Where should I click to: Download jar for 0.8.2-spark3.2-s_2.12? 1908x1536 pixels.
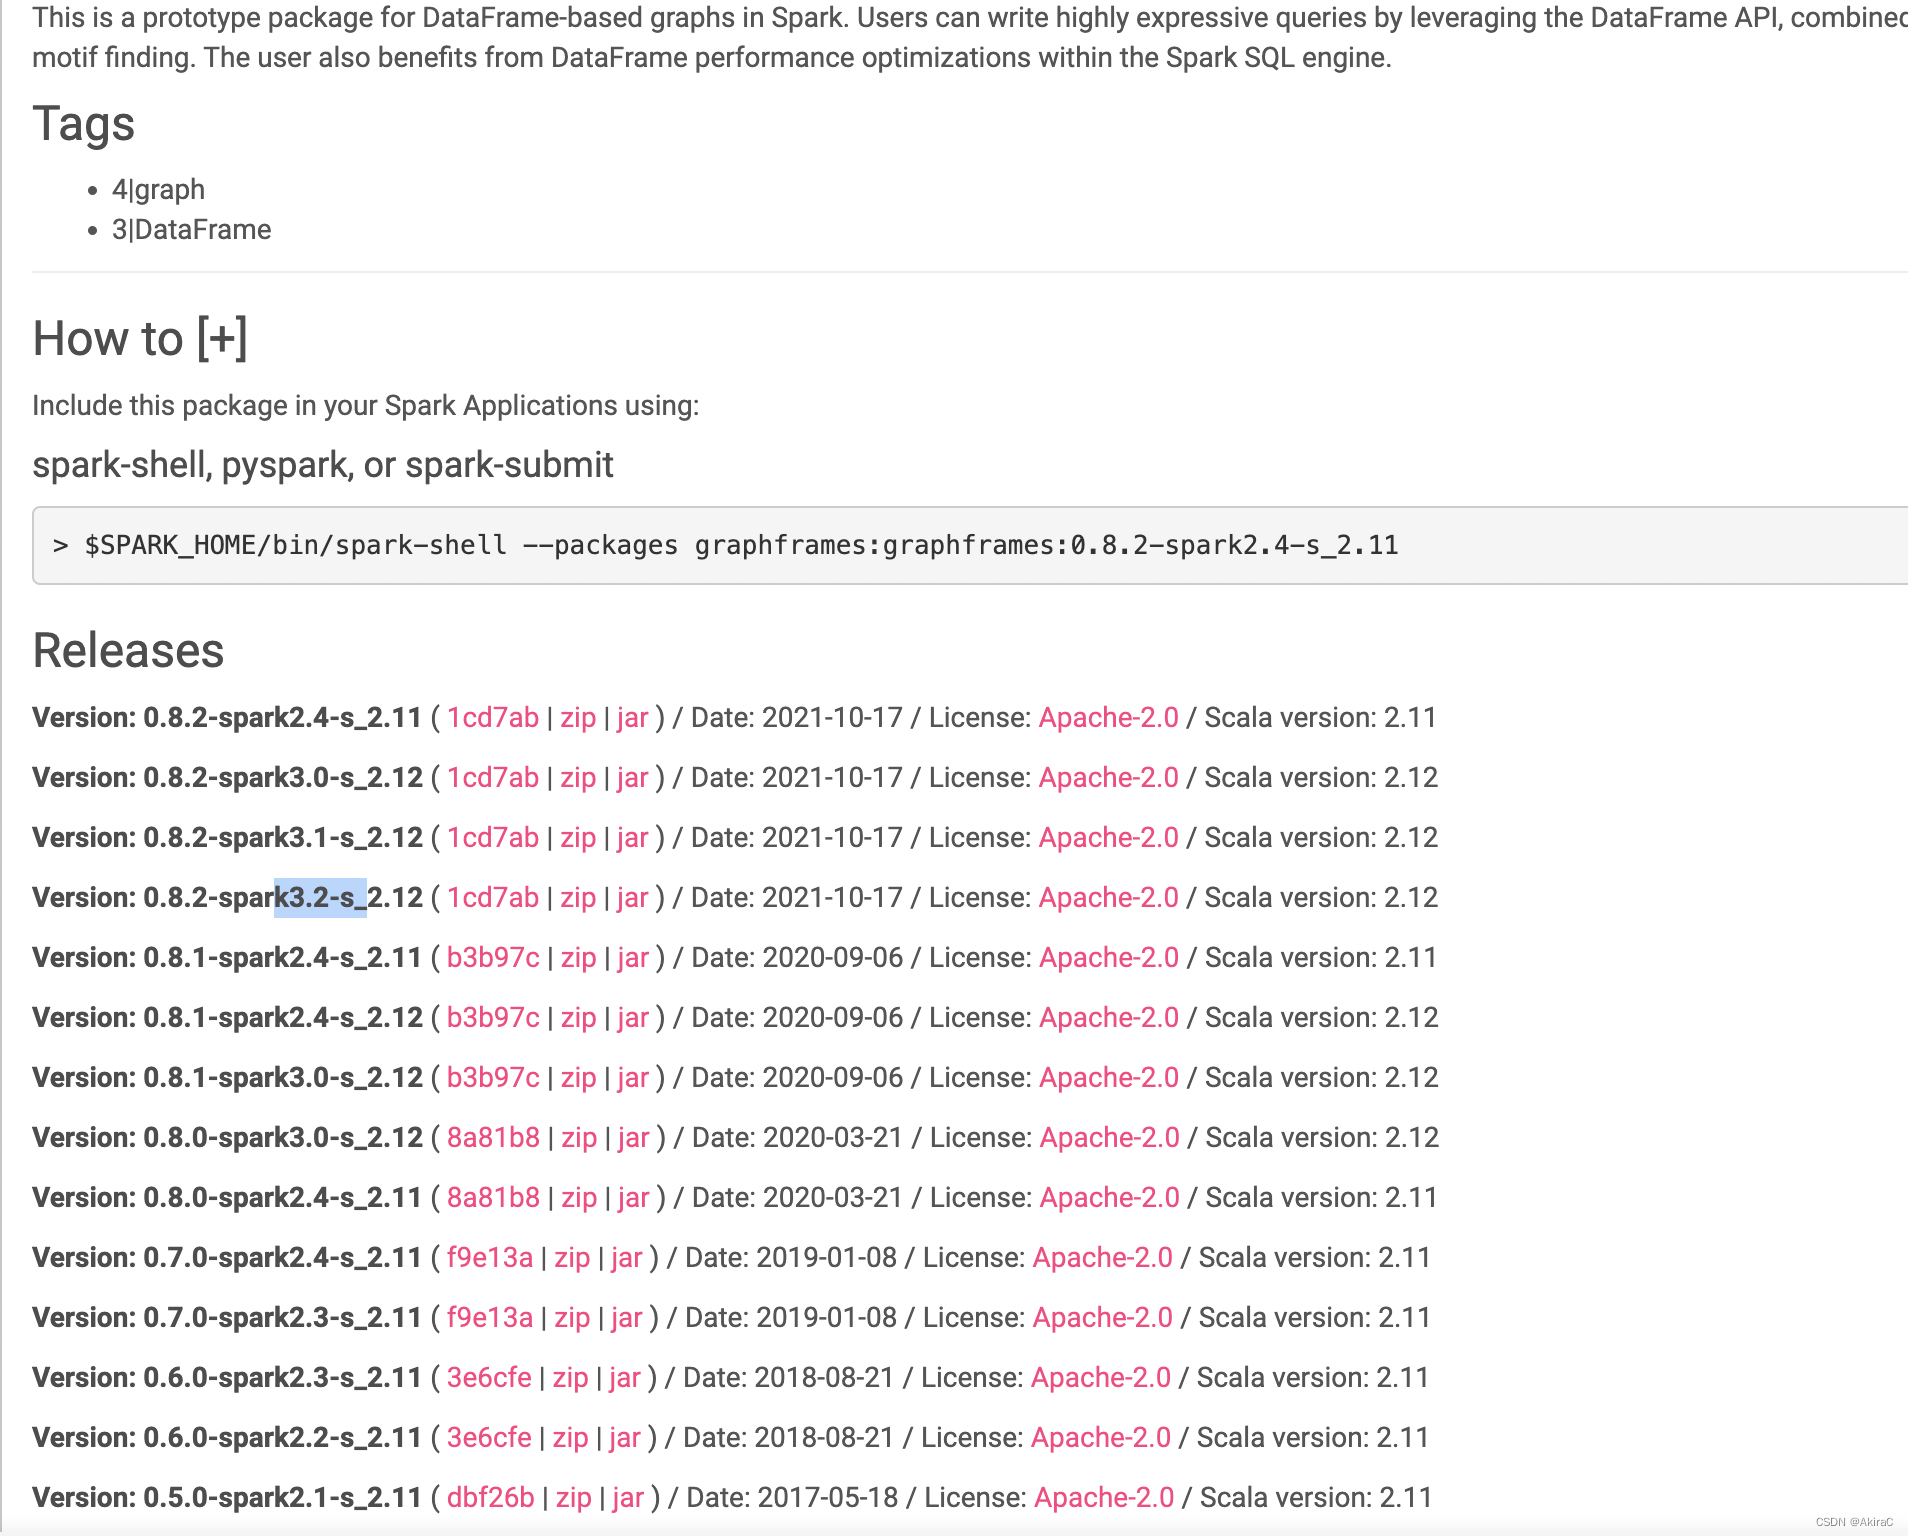coord(633,898)
